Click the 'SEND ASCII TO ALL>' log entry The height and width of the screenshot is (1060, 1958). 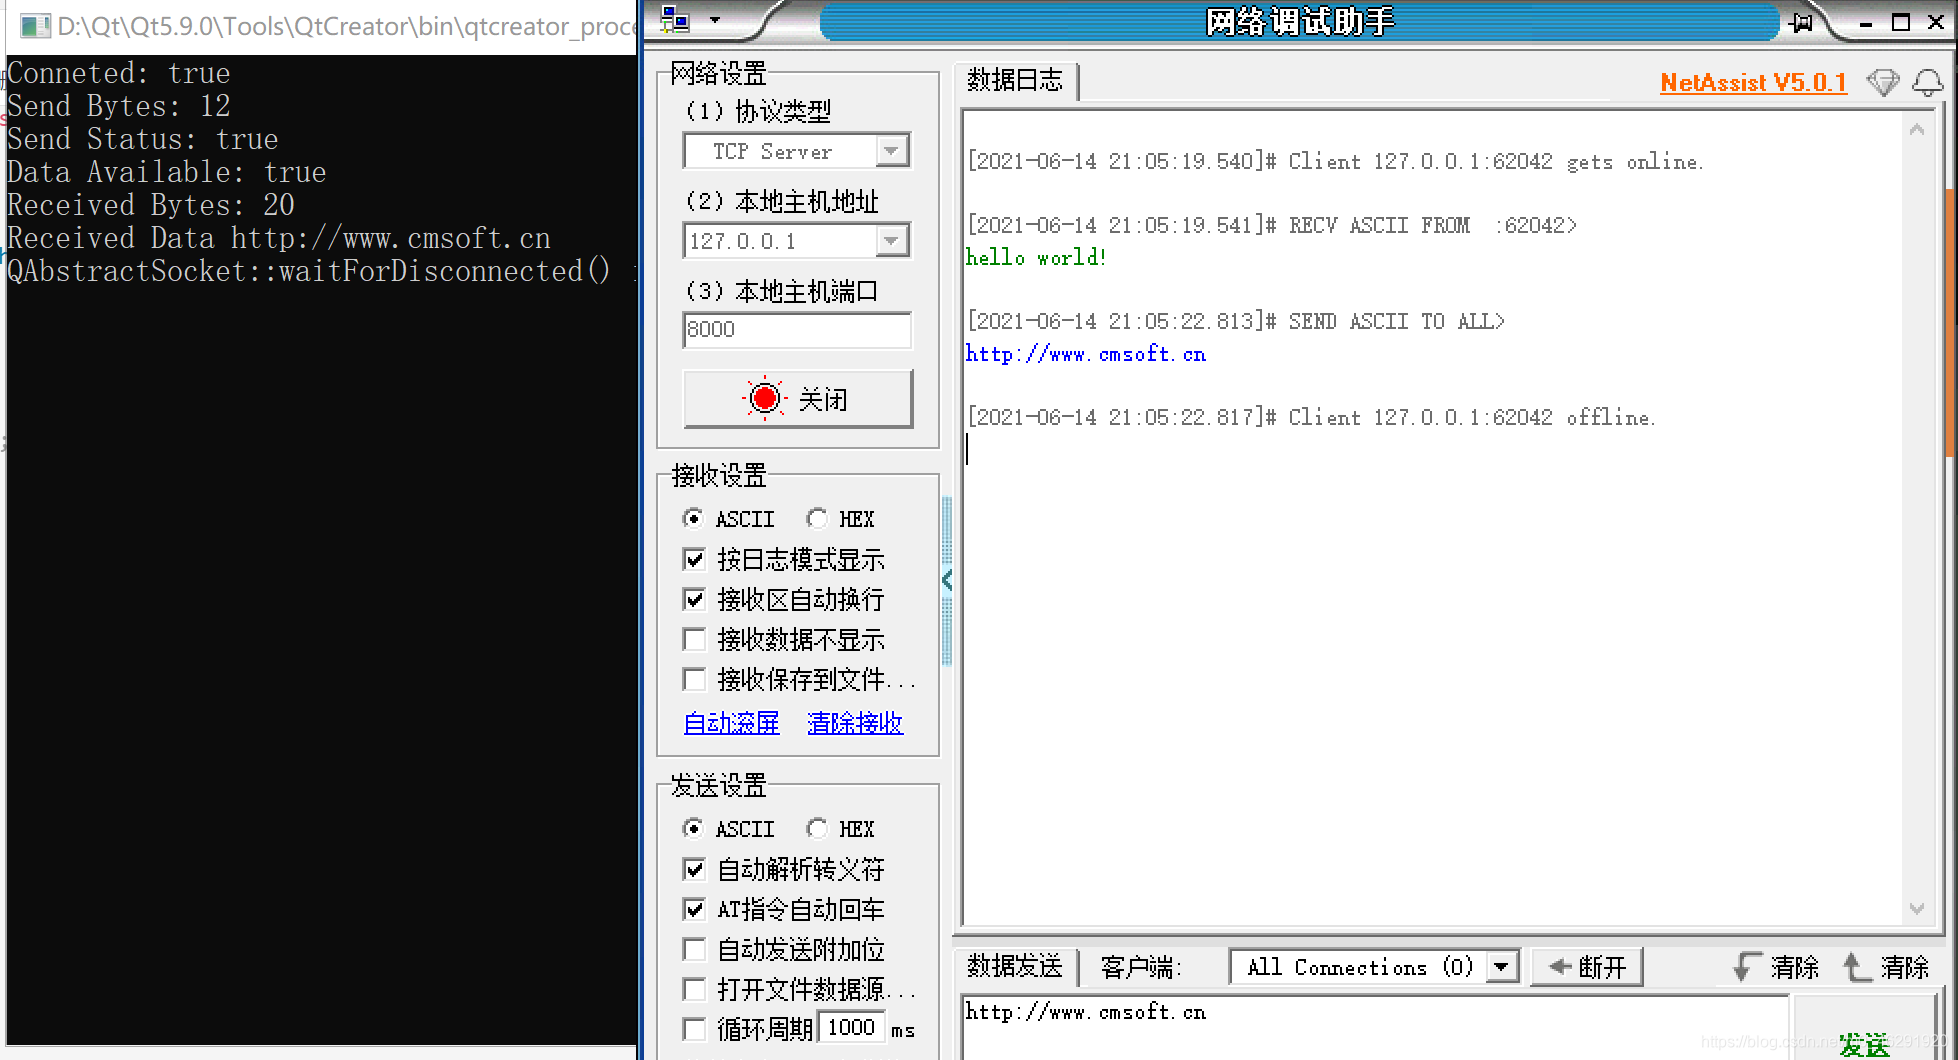pyautogui.click(x=1236, y=322)
